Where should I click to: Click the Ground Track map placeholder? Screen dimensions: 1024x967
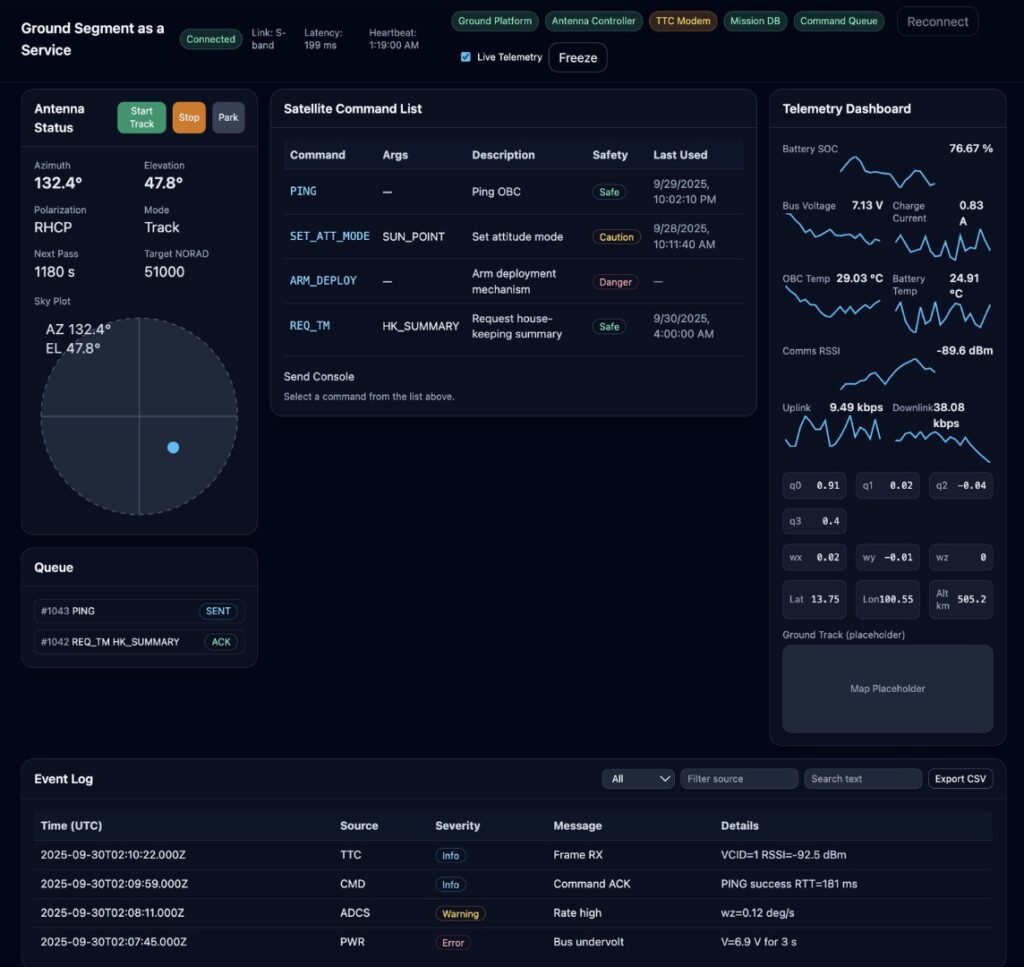(x=887, y=689)
